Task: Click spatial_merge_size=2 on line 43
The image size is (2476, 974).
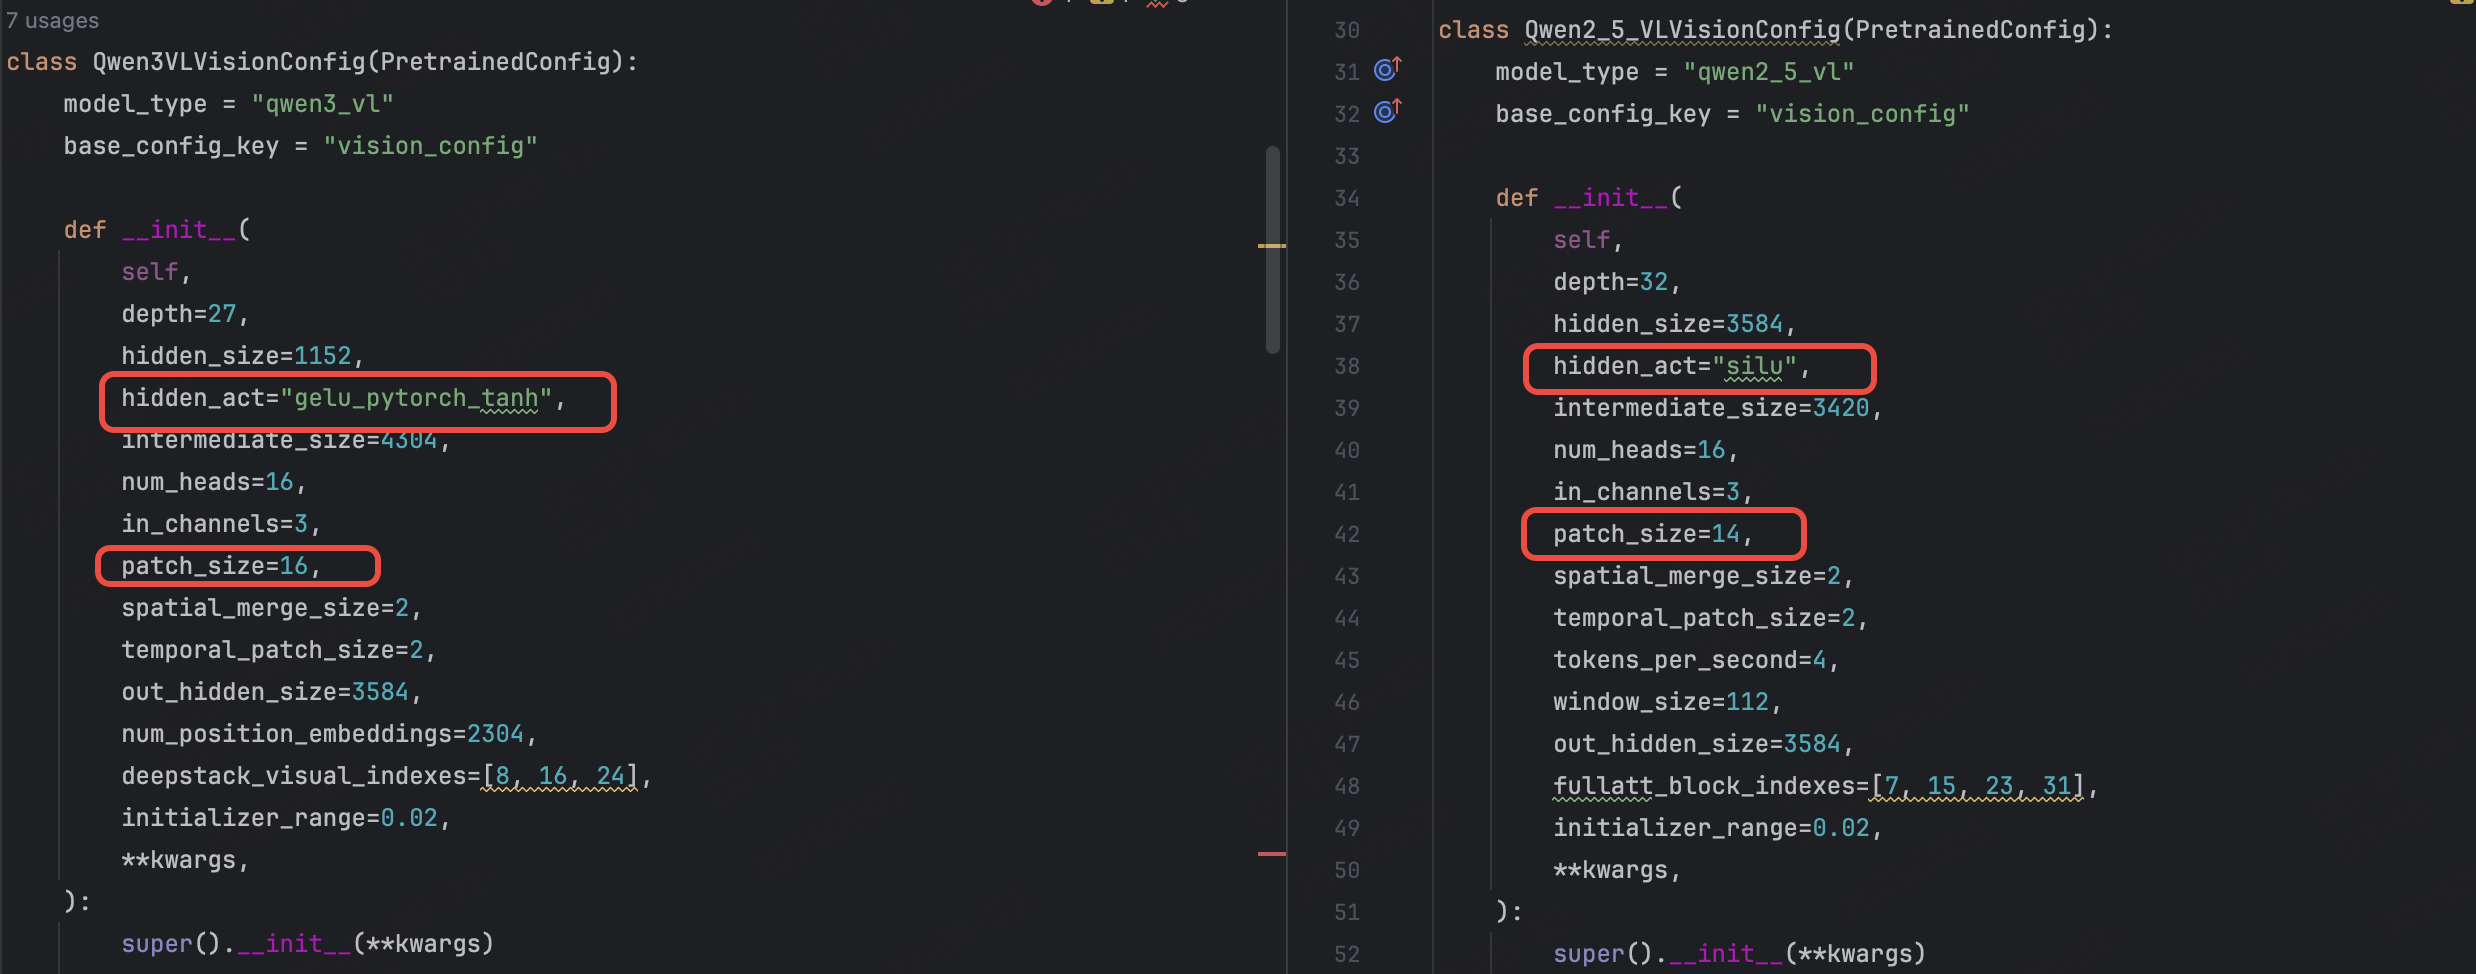Action: click(1697, 576)
